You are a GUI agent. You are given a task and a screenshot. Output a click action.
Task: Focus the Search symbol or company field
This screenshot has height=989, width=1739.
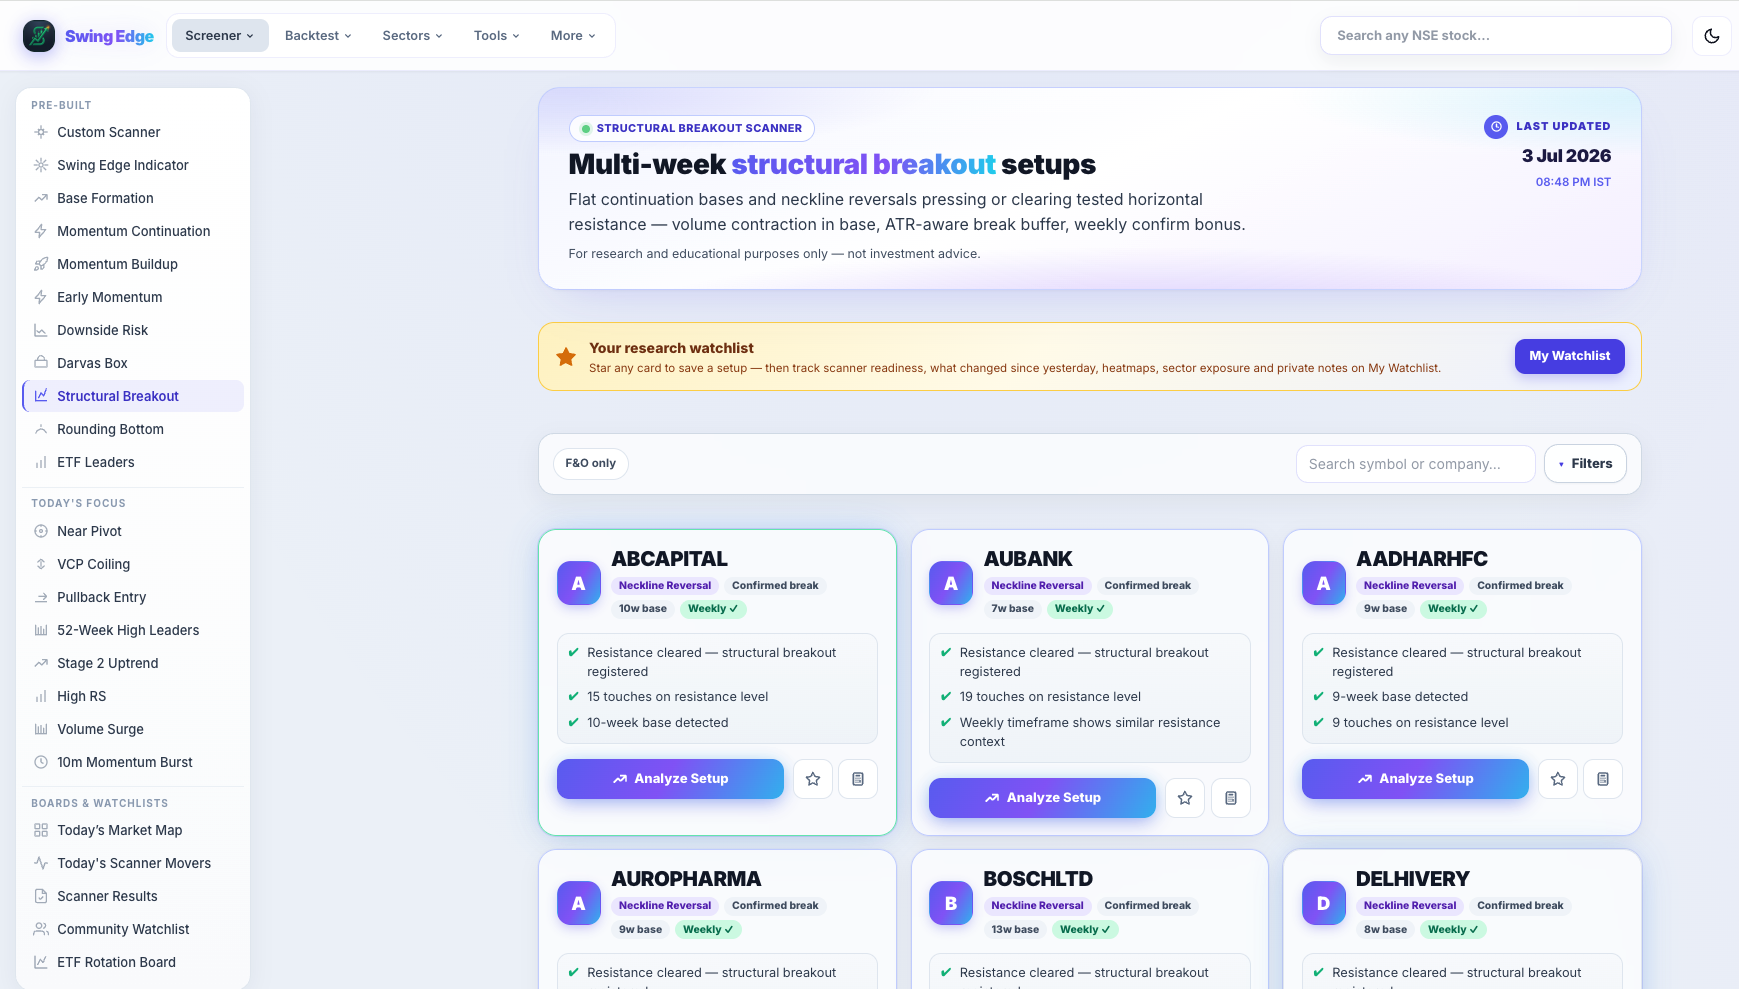pyautogui.click(x=1415, y=464)
